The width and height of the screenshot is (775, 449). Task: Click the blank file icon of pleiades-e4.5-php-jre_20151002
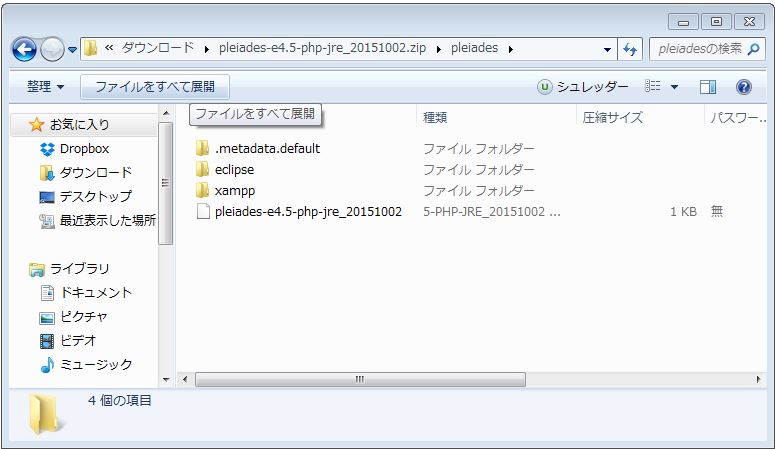(x=203, y=211)
